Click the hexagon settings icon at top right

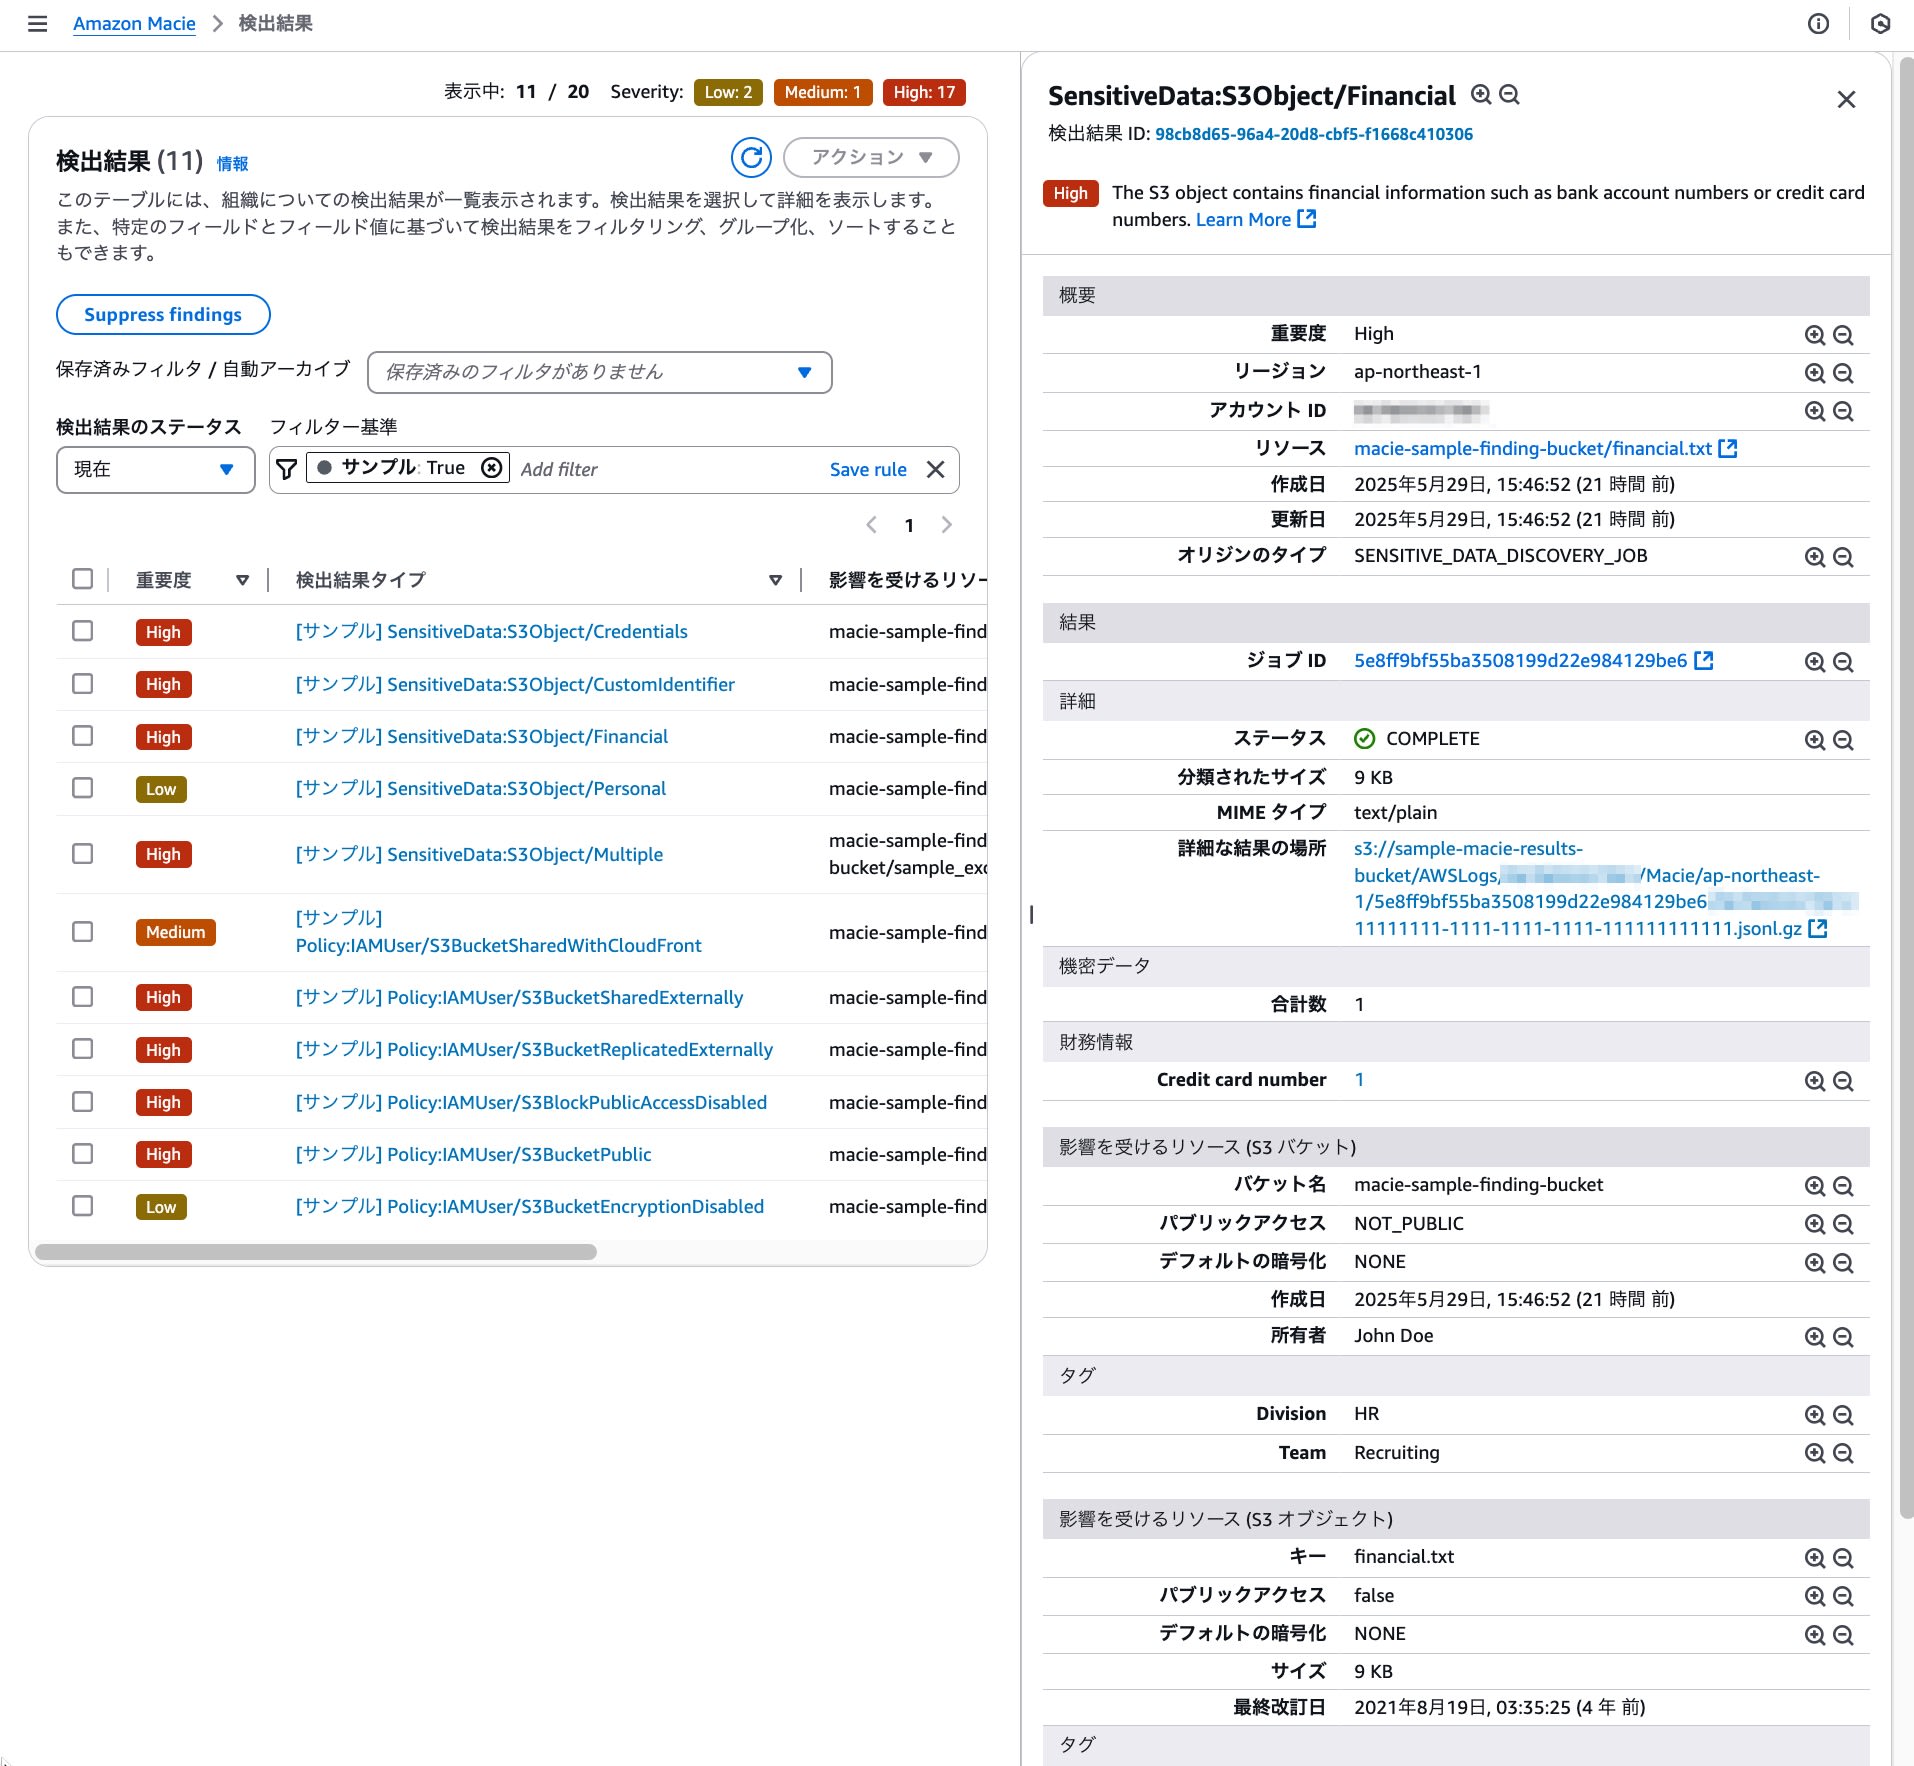pyautogui.click(x=1880, y=23)
